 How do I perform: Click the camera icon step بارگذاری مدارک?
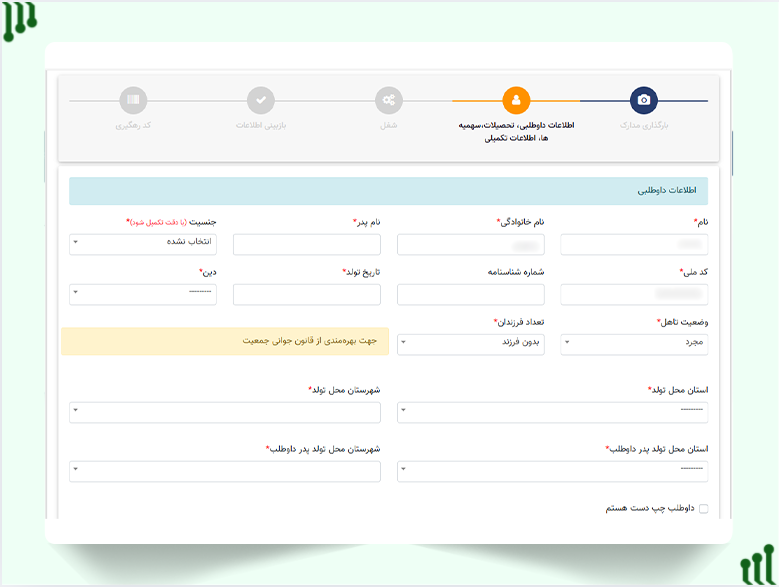pyautogui.click(x=643, y=100)
